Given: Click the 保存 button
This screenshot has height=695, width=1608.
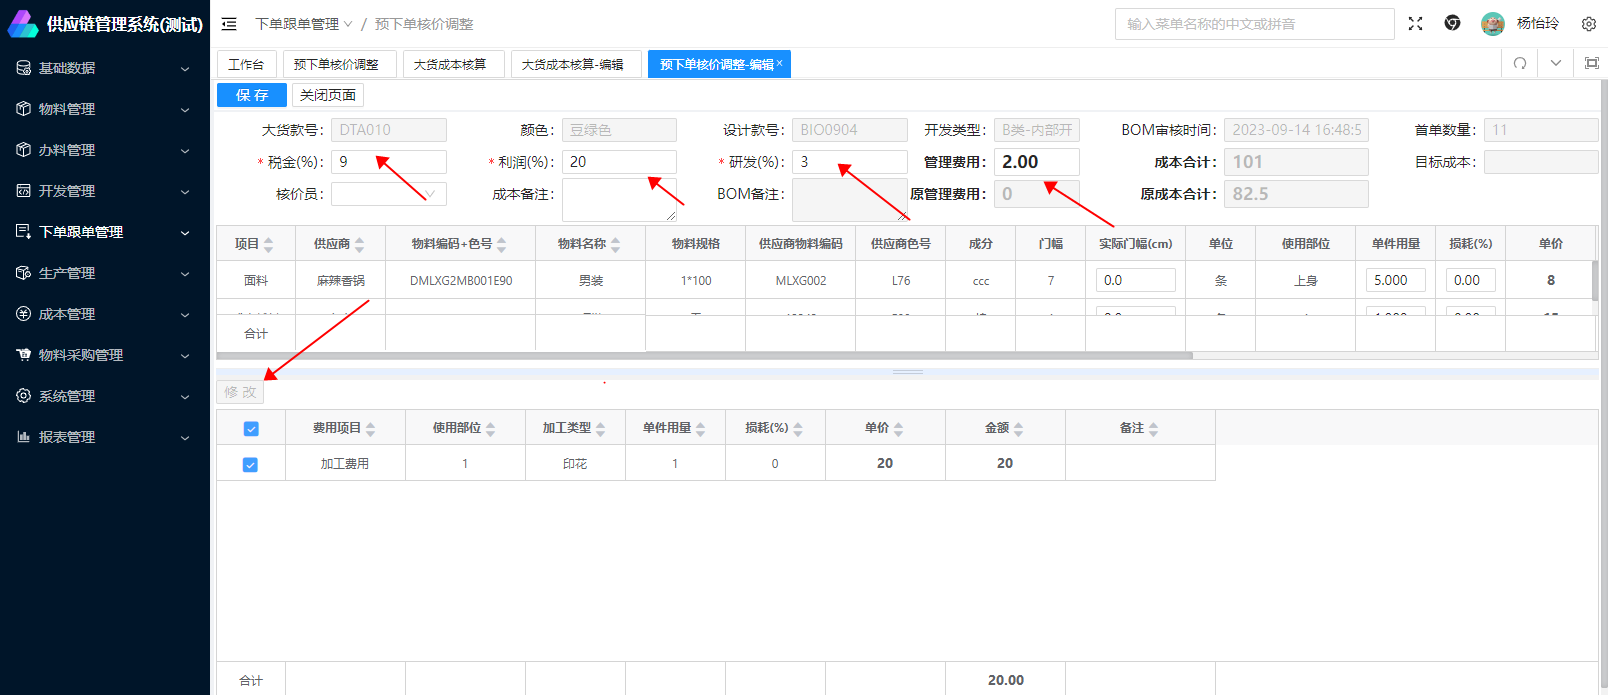Looking at the screenshot, I should [252, 95].
